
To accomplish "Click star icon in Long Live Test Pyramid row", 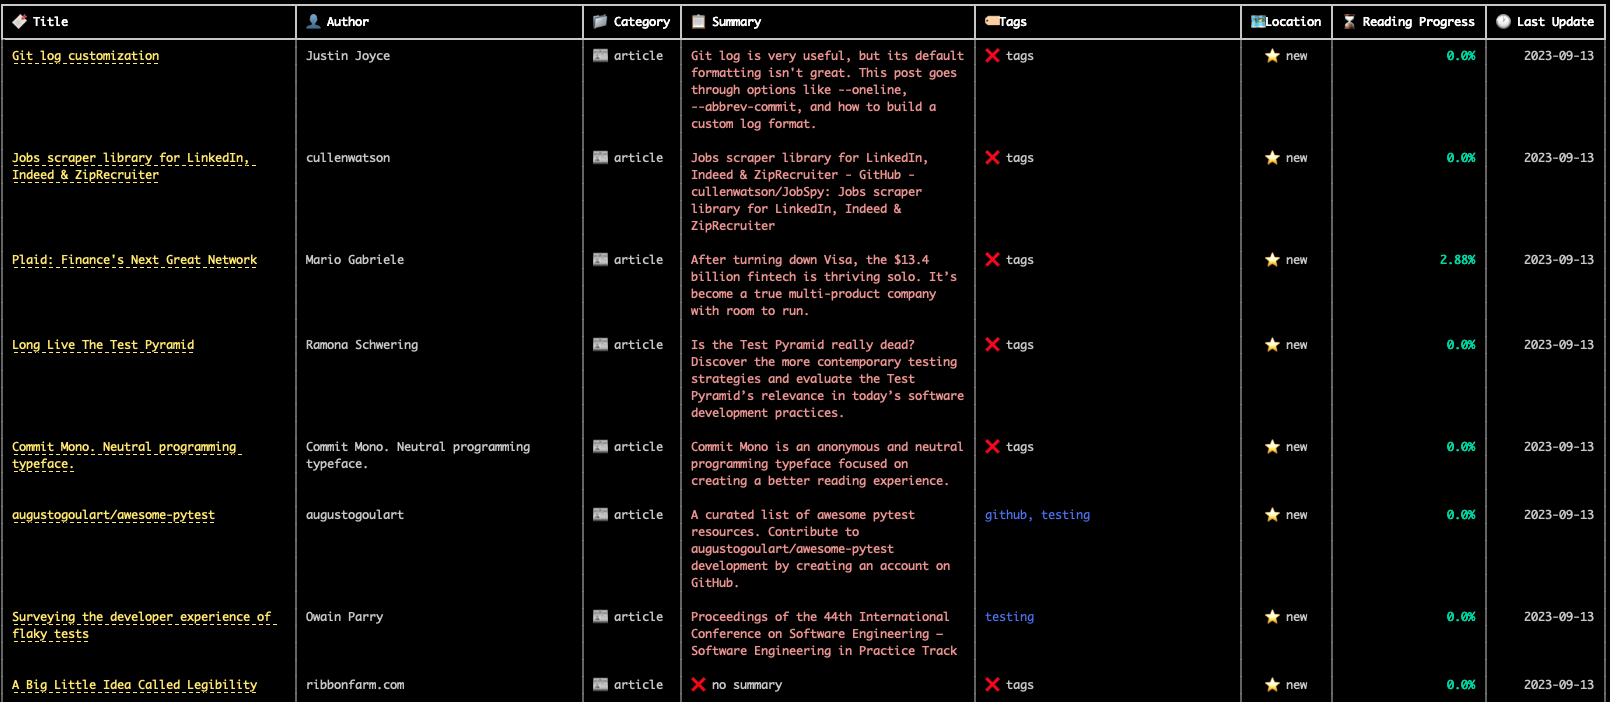I will [x=1272, y=345].
